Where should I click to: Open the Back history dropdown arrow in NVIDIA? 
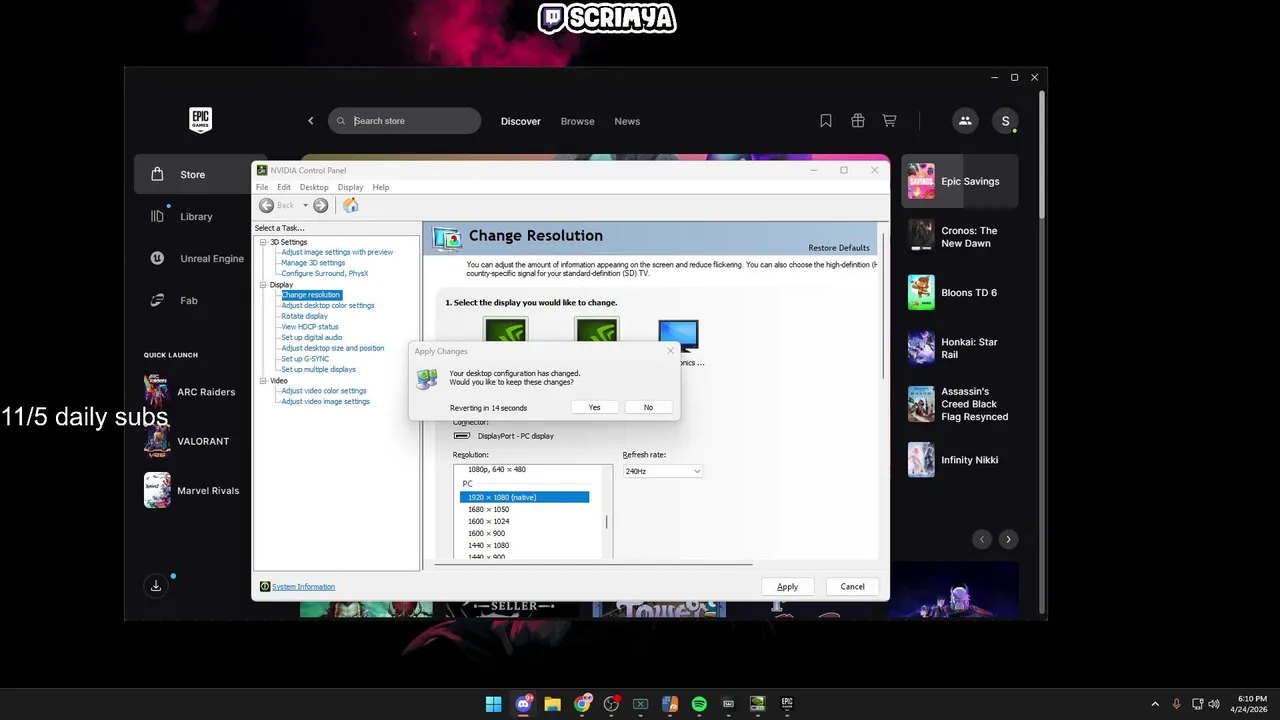pos(305,205)
